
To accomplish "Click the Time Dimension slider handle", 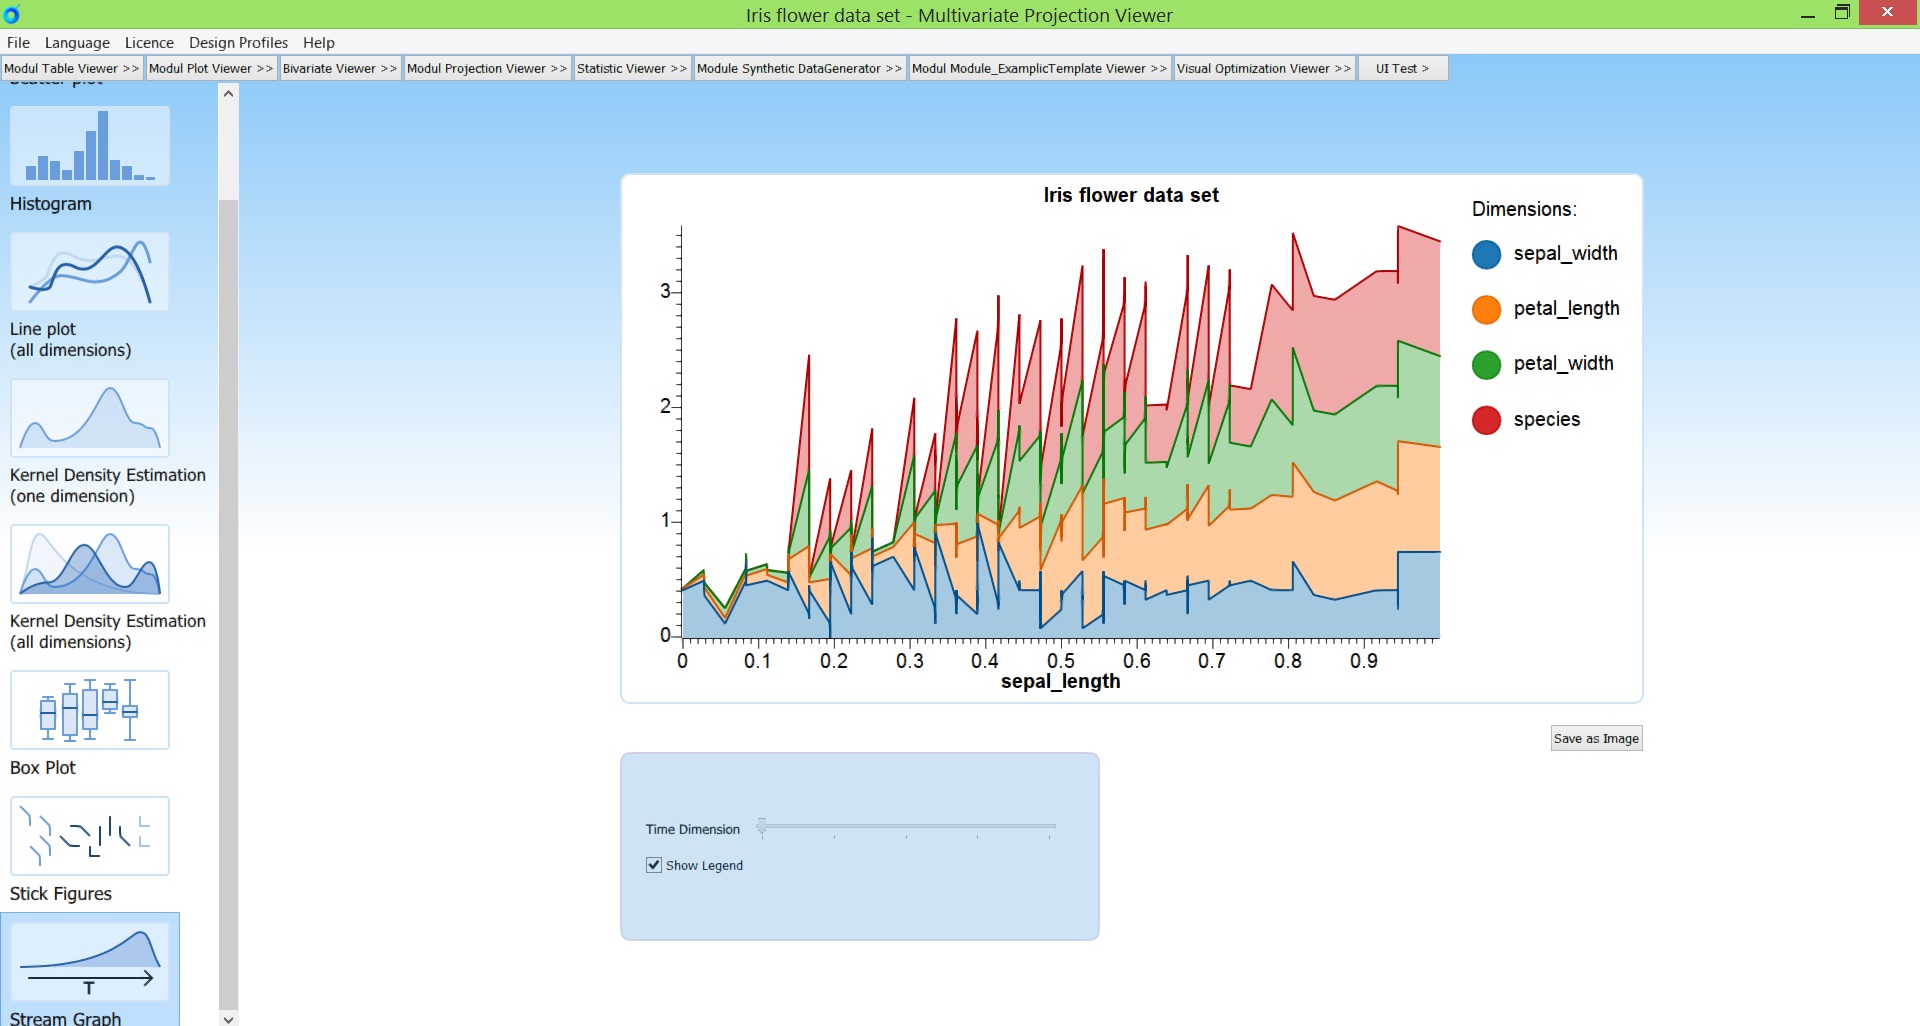I will [762, 827].
